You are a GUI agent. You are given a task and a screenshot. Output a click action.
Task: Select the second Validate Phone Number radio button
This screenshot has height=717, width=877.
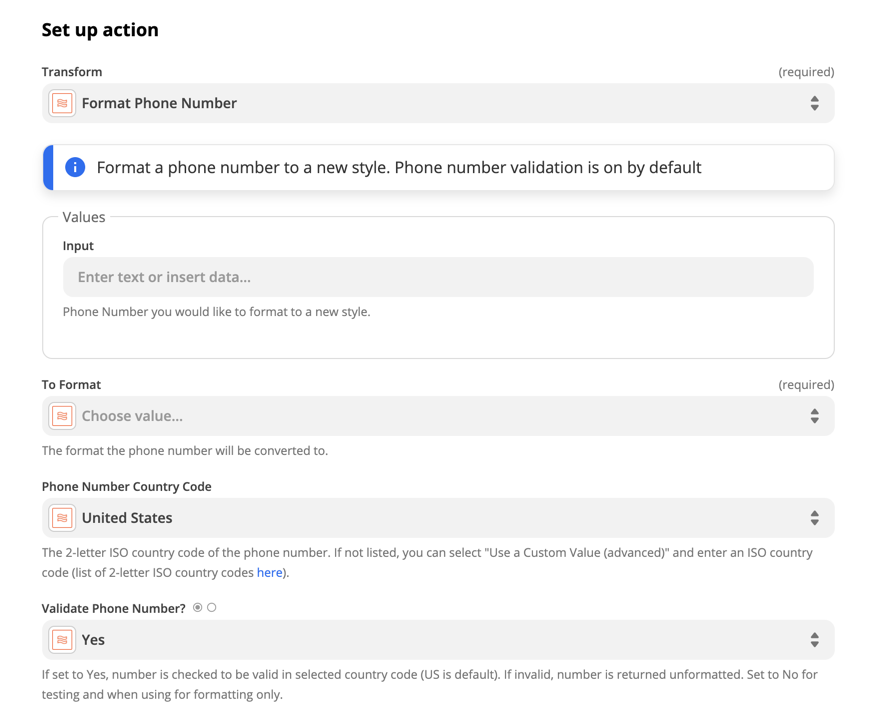(210, 607)
